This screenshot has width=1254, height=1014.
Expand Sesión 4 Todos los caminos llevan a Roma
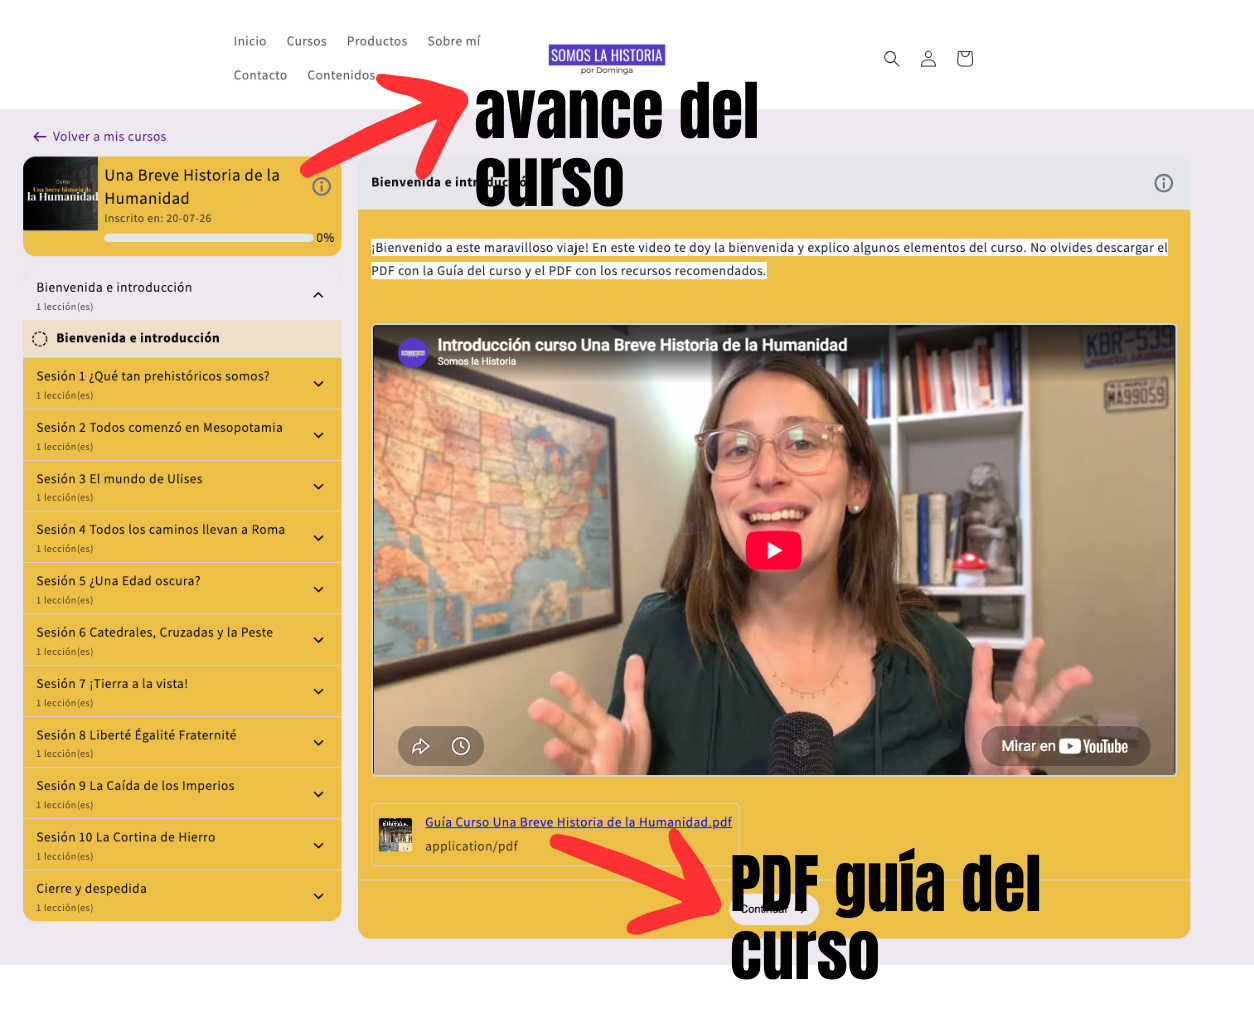182,538
